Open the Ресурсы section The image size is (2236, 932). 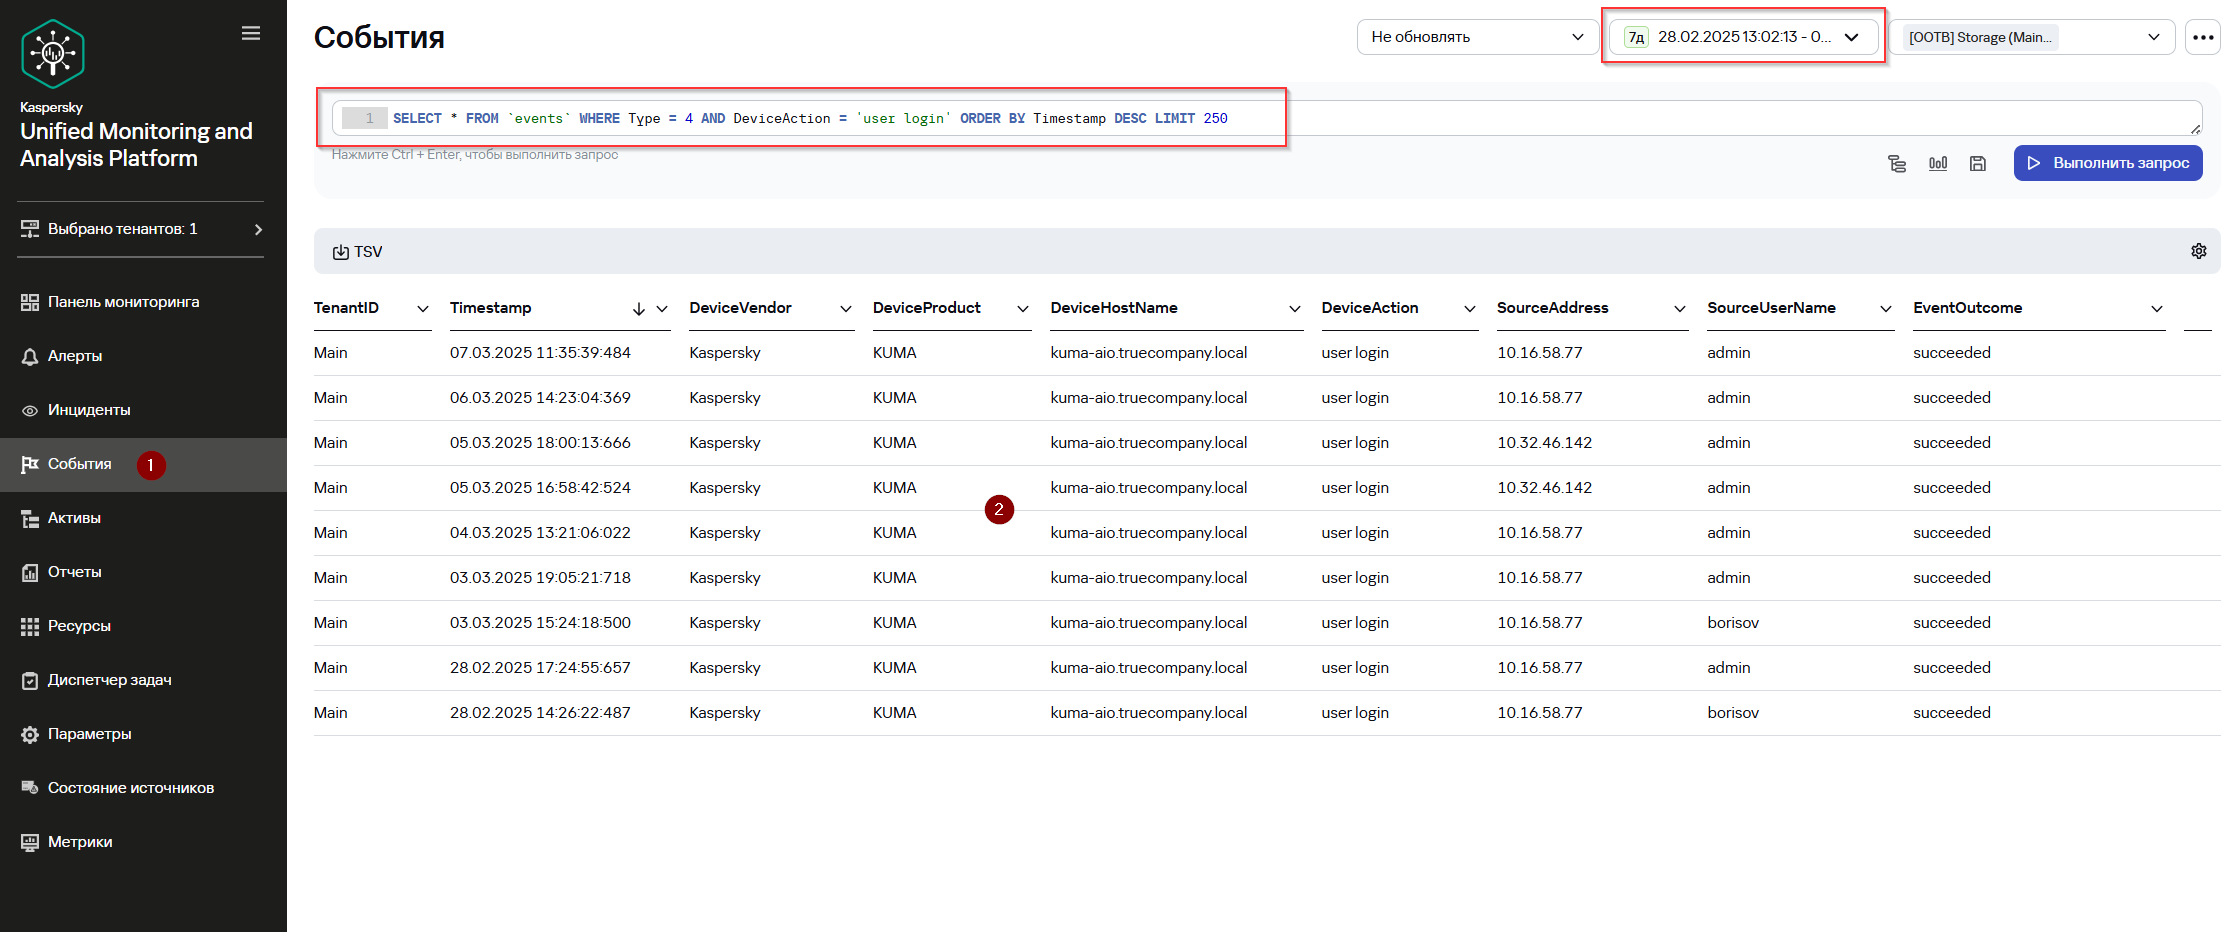pos(143,626)
